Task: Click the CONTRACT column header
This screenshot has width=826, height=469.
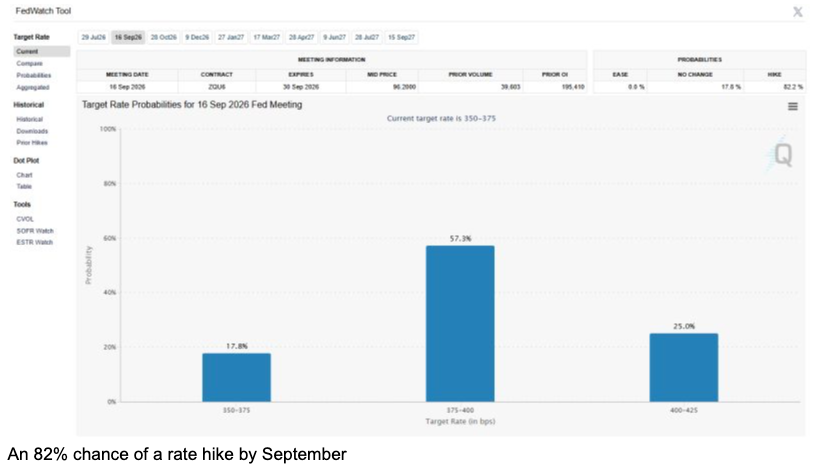Action: tap(217, 74)
